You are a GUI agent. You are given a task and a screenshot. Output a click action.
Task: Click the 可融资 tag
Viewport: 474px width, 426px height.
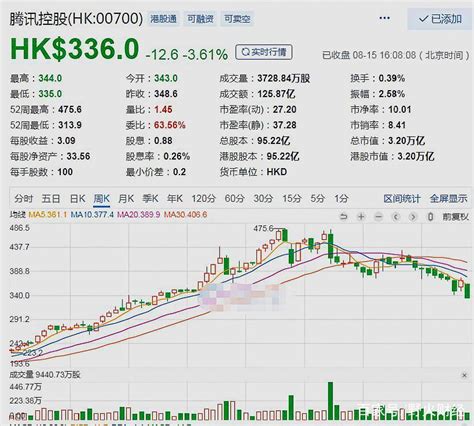click(200, 19)
